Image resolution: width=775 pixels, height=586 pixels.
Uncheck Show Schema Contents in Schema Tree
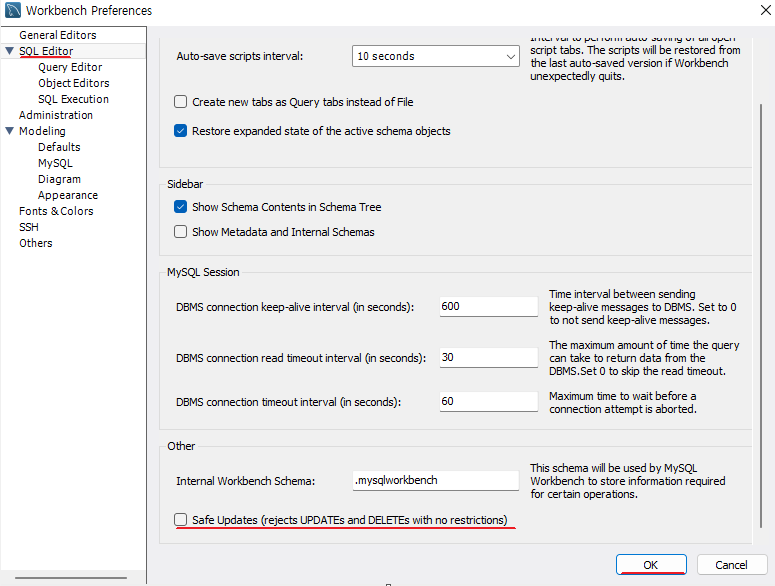click(180, 207)
